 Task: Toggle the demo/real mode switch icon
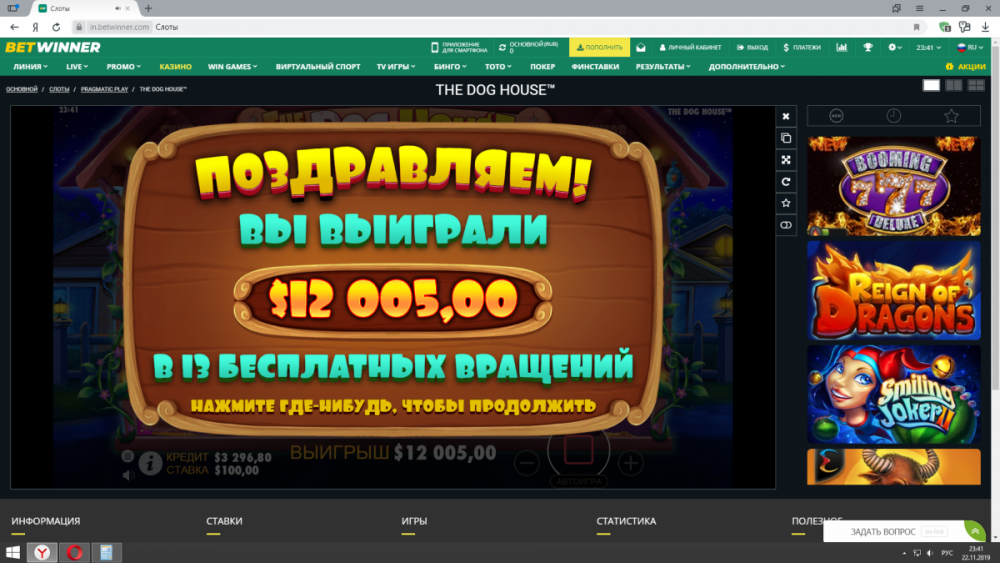[x=786, y=224]
